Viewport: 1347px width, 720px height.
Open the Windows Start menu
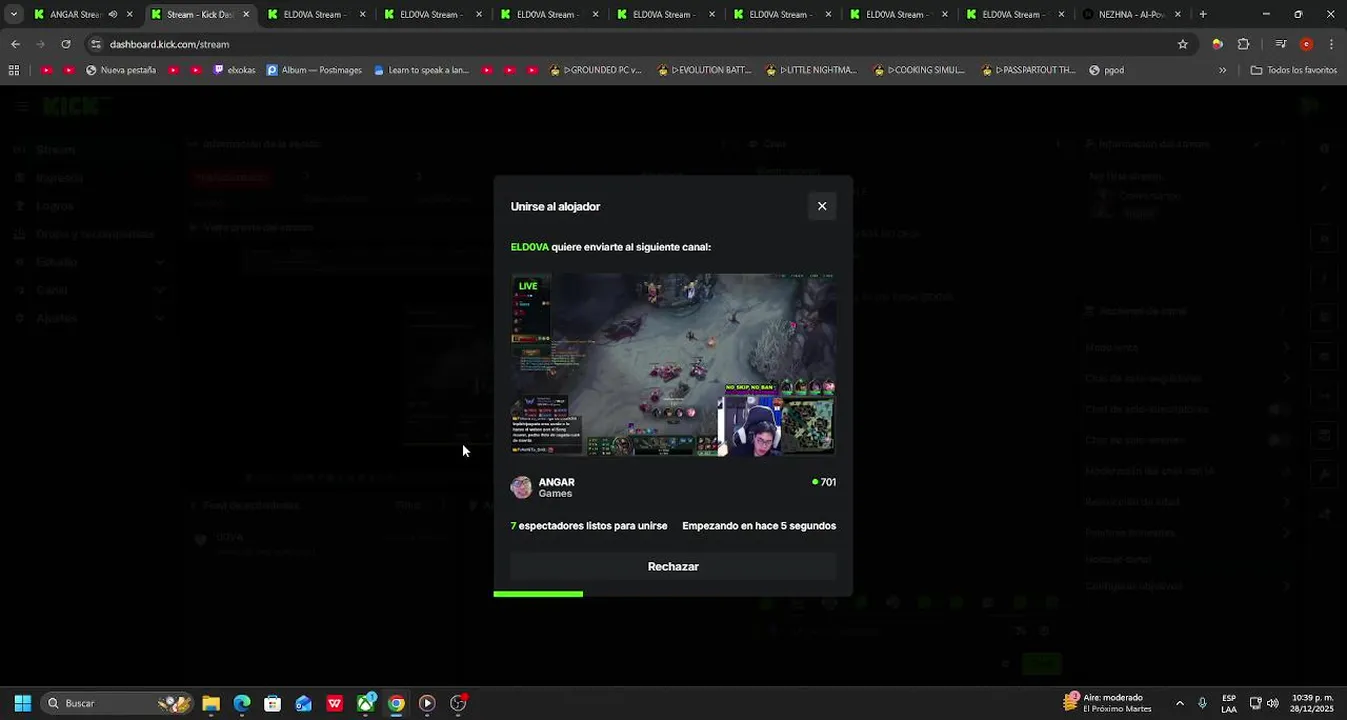(x=22, y=703)
